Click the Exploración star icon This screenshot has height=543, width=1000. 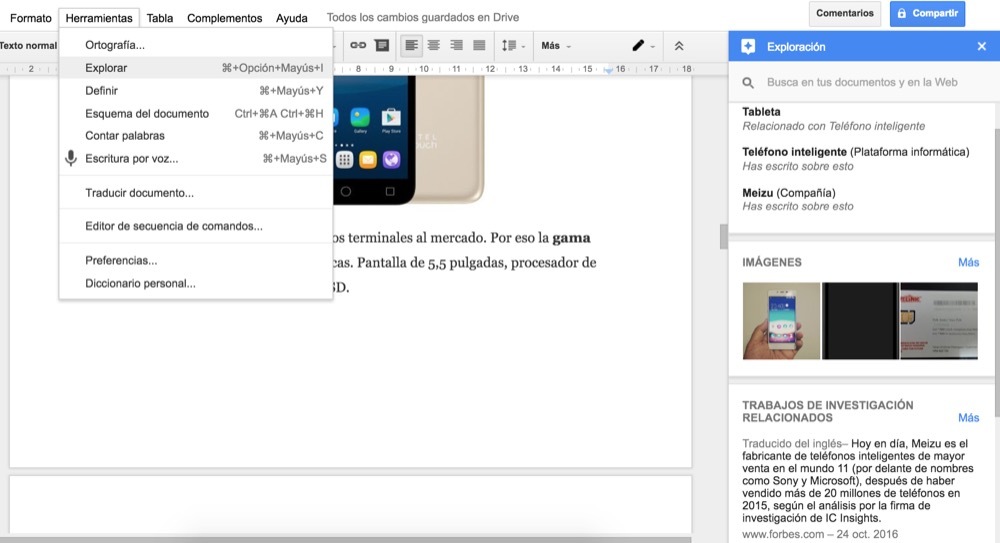[748, 47]
